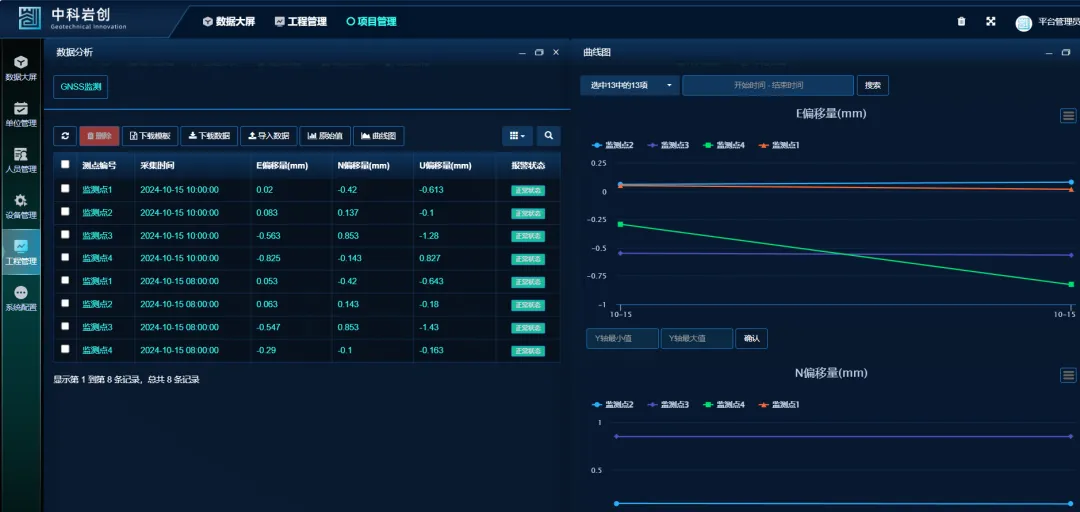Open the 选中13中的13项 dropdown
The image size is (1080, 512).
pos(630,85)
